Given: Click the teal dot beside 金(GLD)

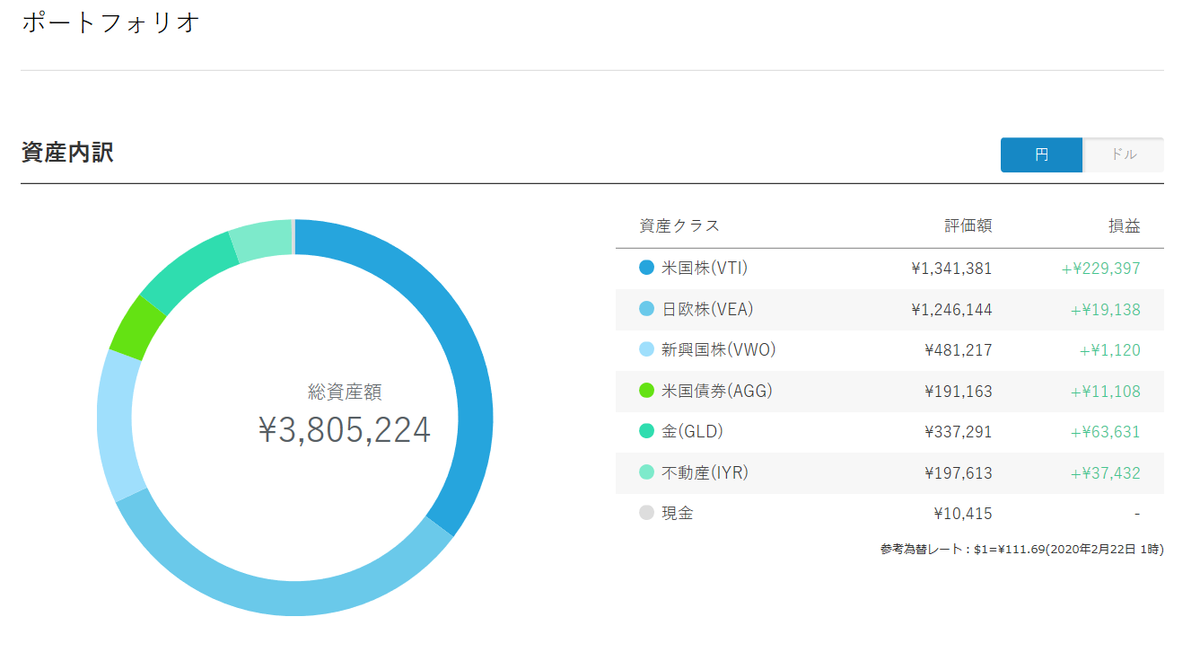Looking at the screenshot, I should click(x=647, y=432).
